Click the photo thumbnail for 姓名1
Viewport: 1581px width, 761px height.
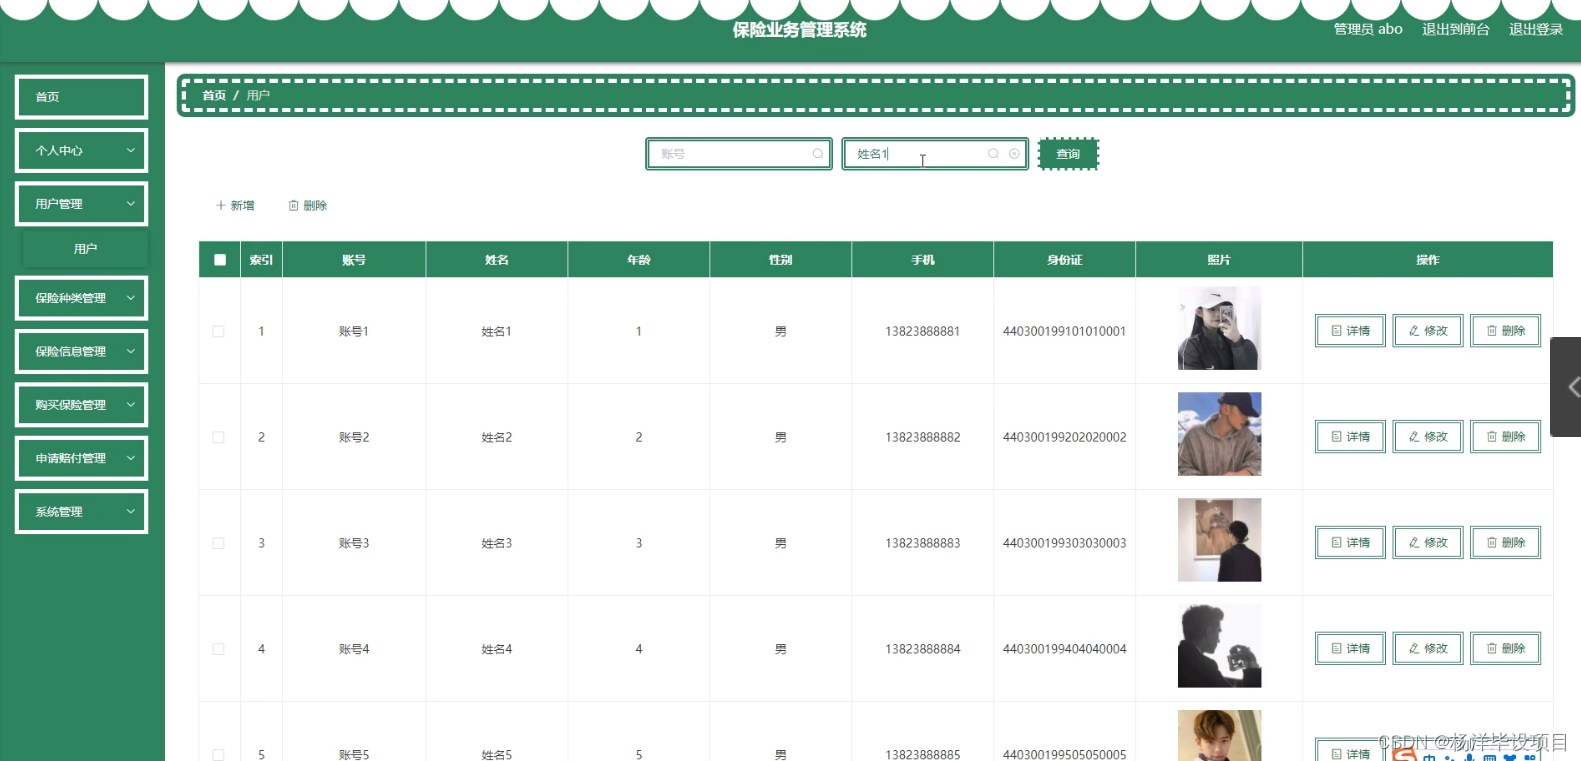click(x=1219, y=328)
